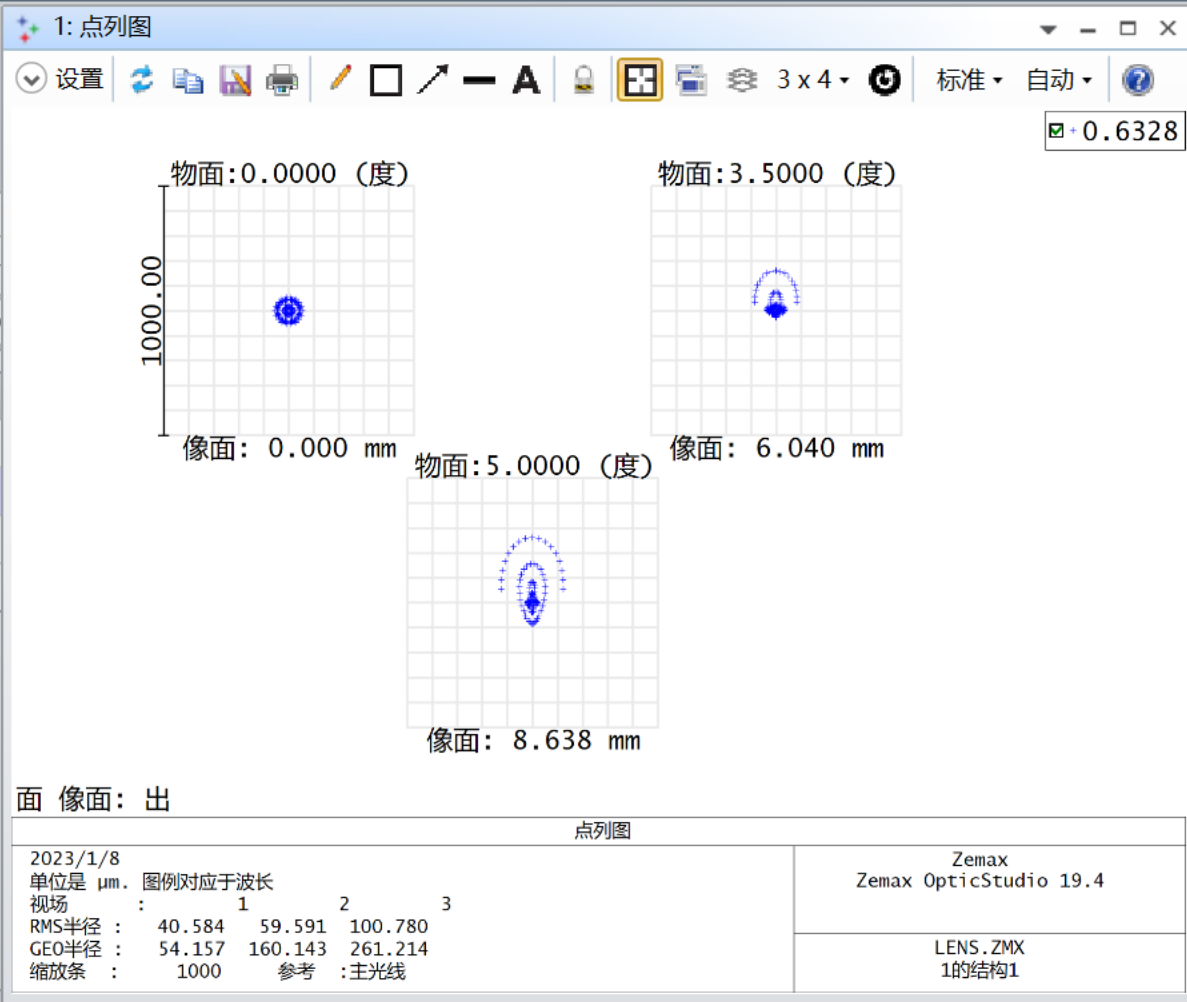This screenshot has width=1187, height=1002.
Task: Click the overlapping windows icon in toolbar
Action: [691, 79]
